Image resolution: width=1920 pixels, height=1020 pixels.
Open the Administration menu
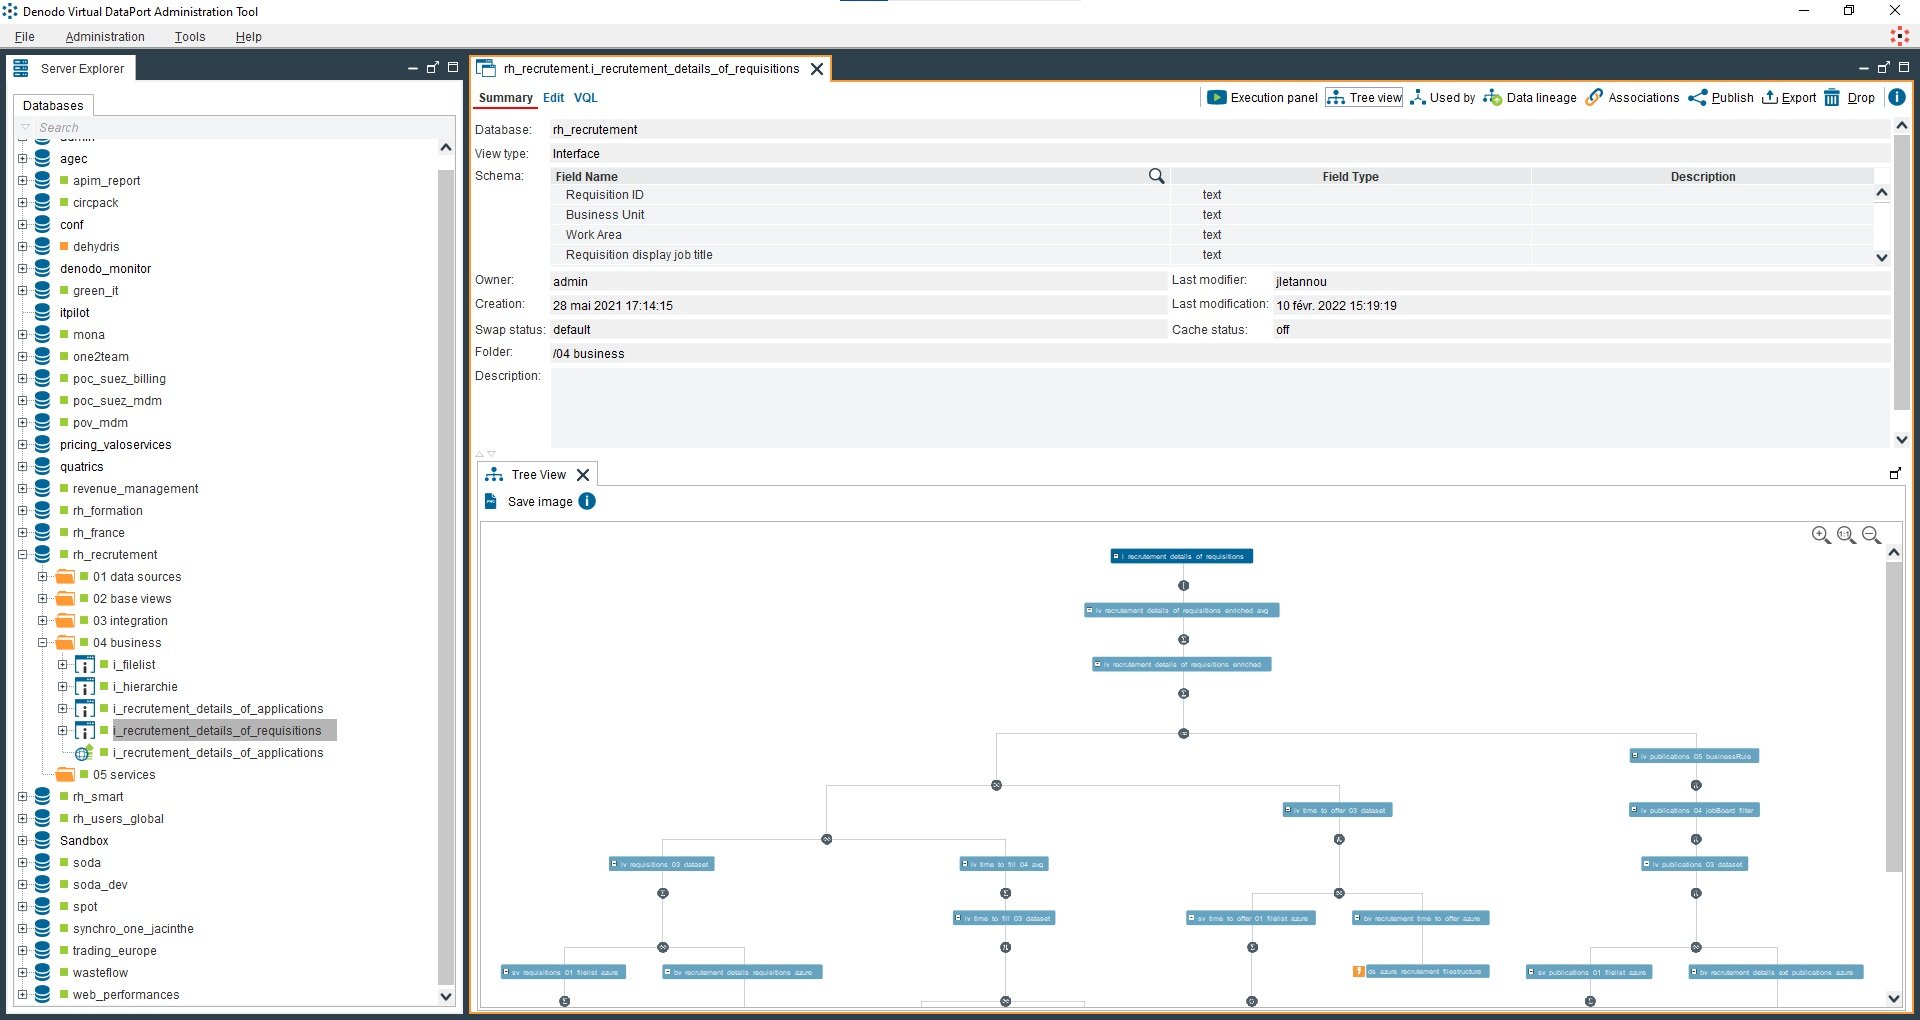coord(105,37)
